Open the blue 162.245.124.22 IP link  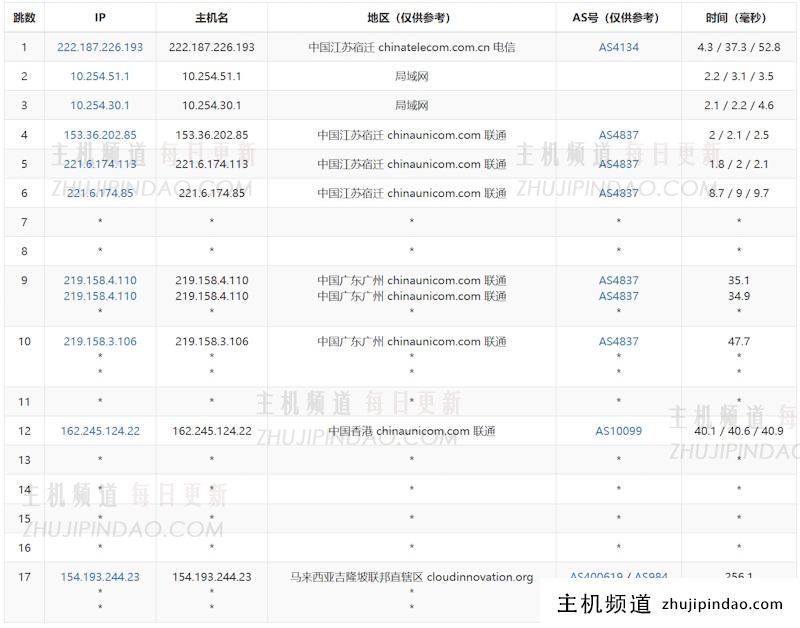[100, 431]
